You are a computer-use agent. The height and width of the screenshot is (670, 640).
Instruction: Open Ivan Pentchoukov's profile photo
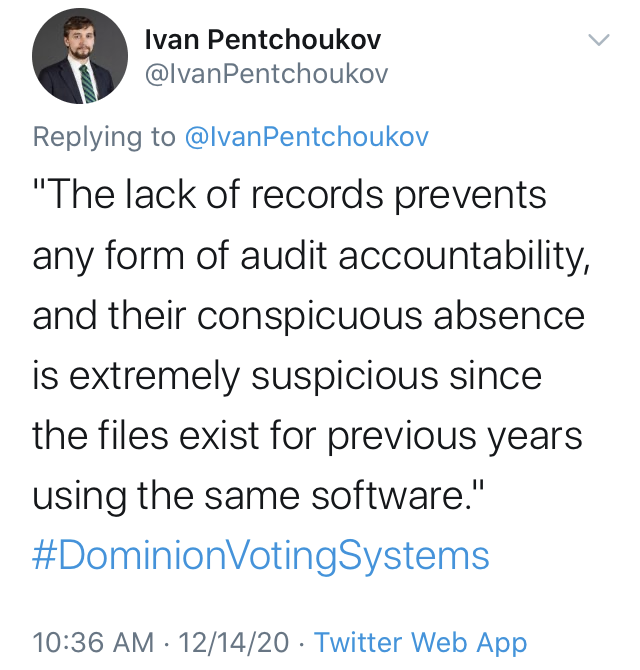point(79,56)
